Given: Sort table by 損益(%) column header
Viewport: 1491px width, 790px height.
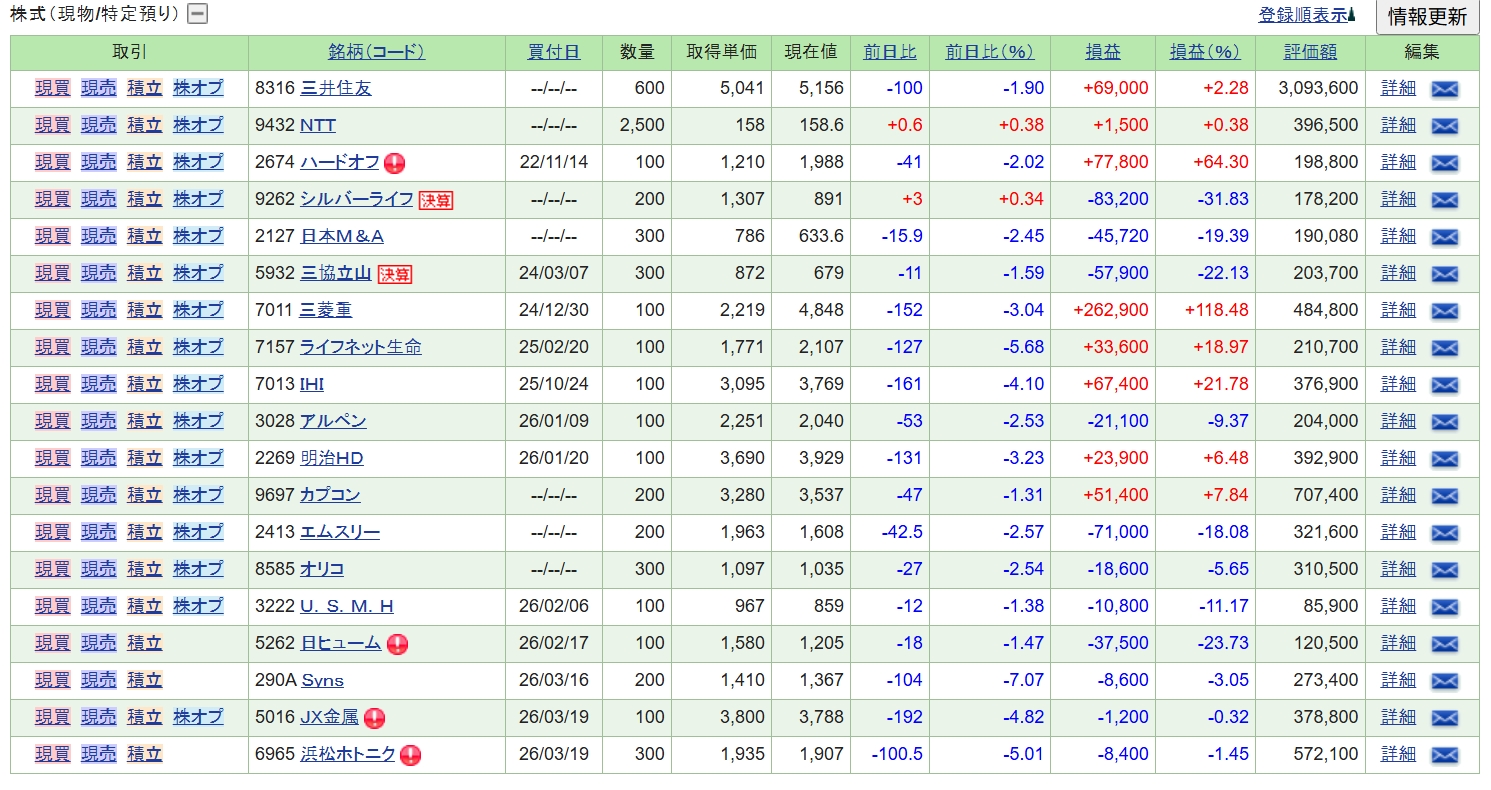Looking at the screenshot, I should (1204, 52).
